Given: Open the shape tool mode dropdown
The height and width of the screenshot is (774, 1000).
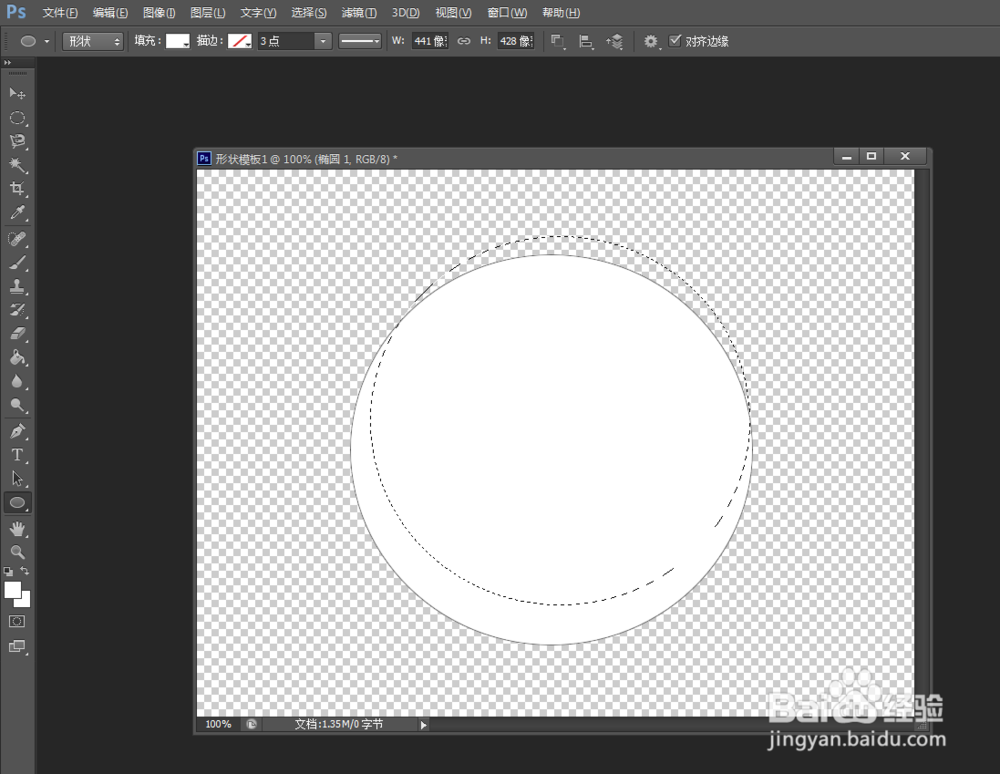Looking at the screenshot, I should 93,41.
